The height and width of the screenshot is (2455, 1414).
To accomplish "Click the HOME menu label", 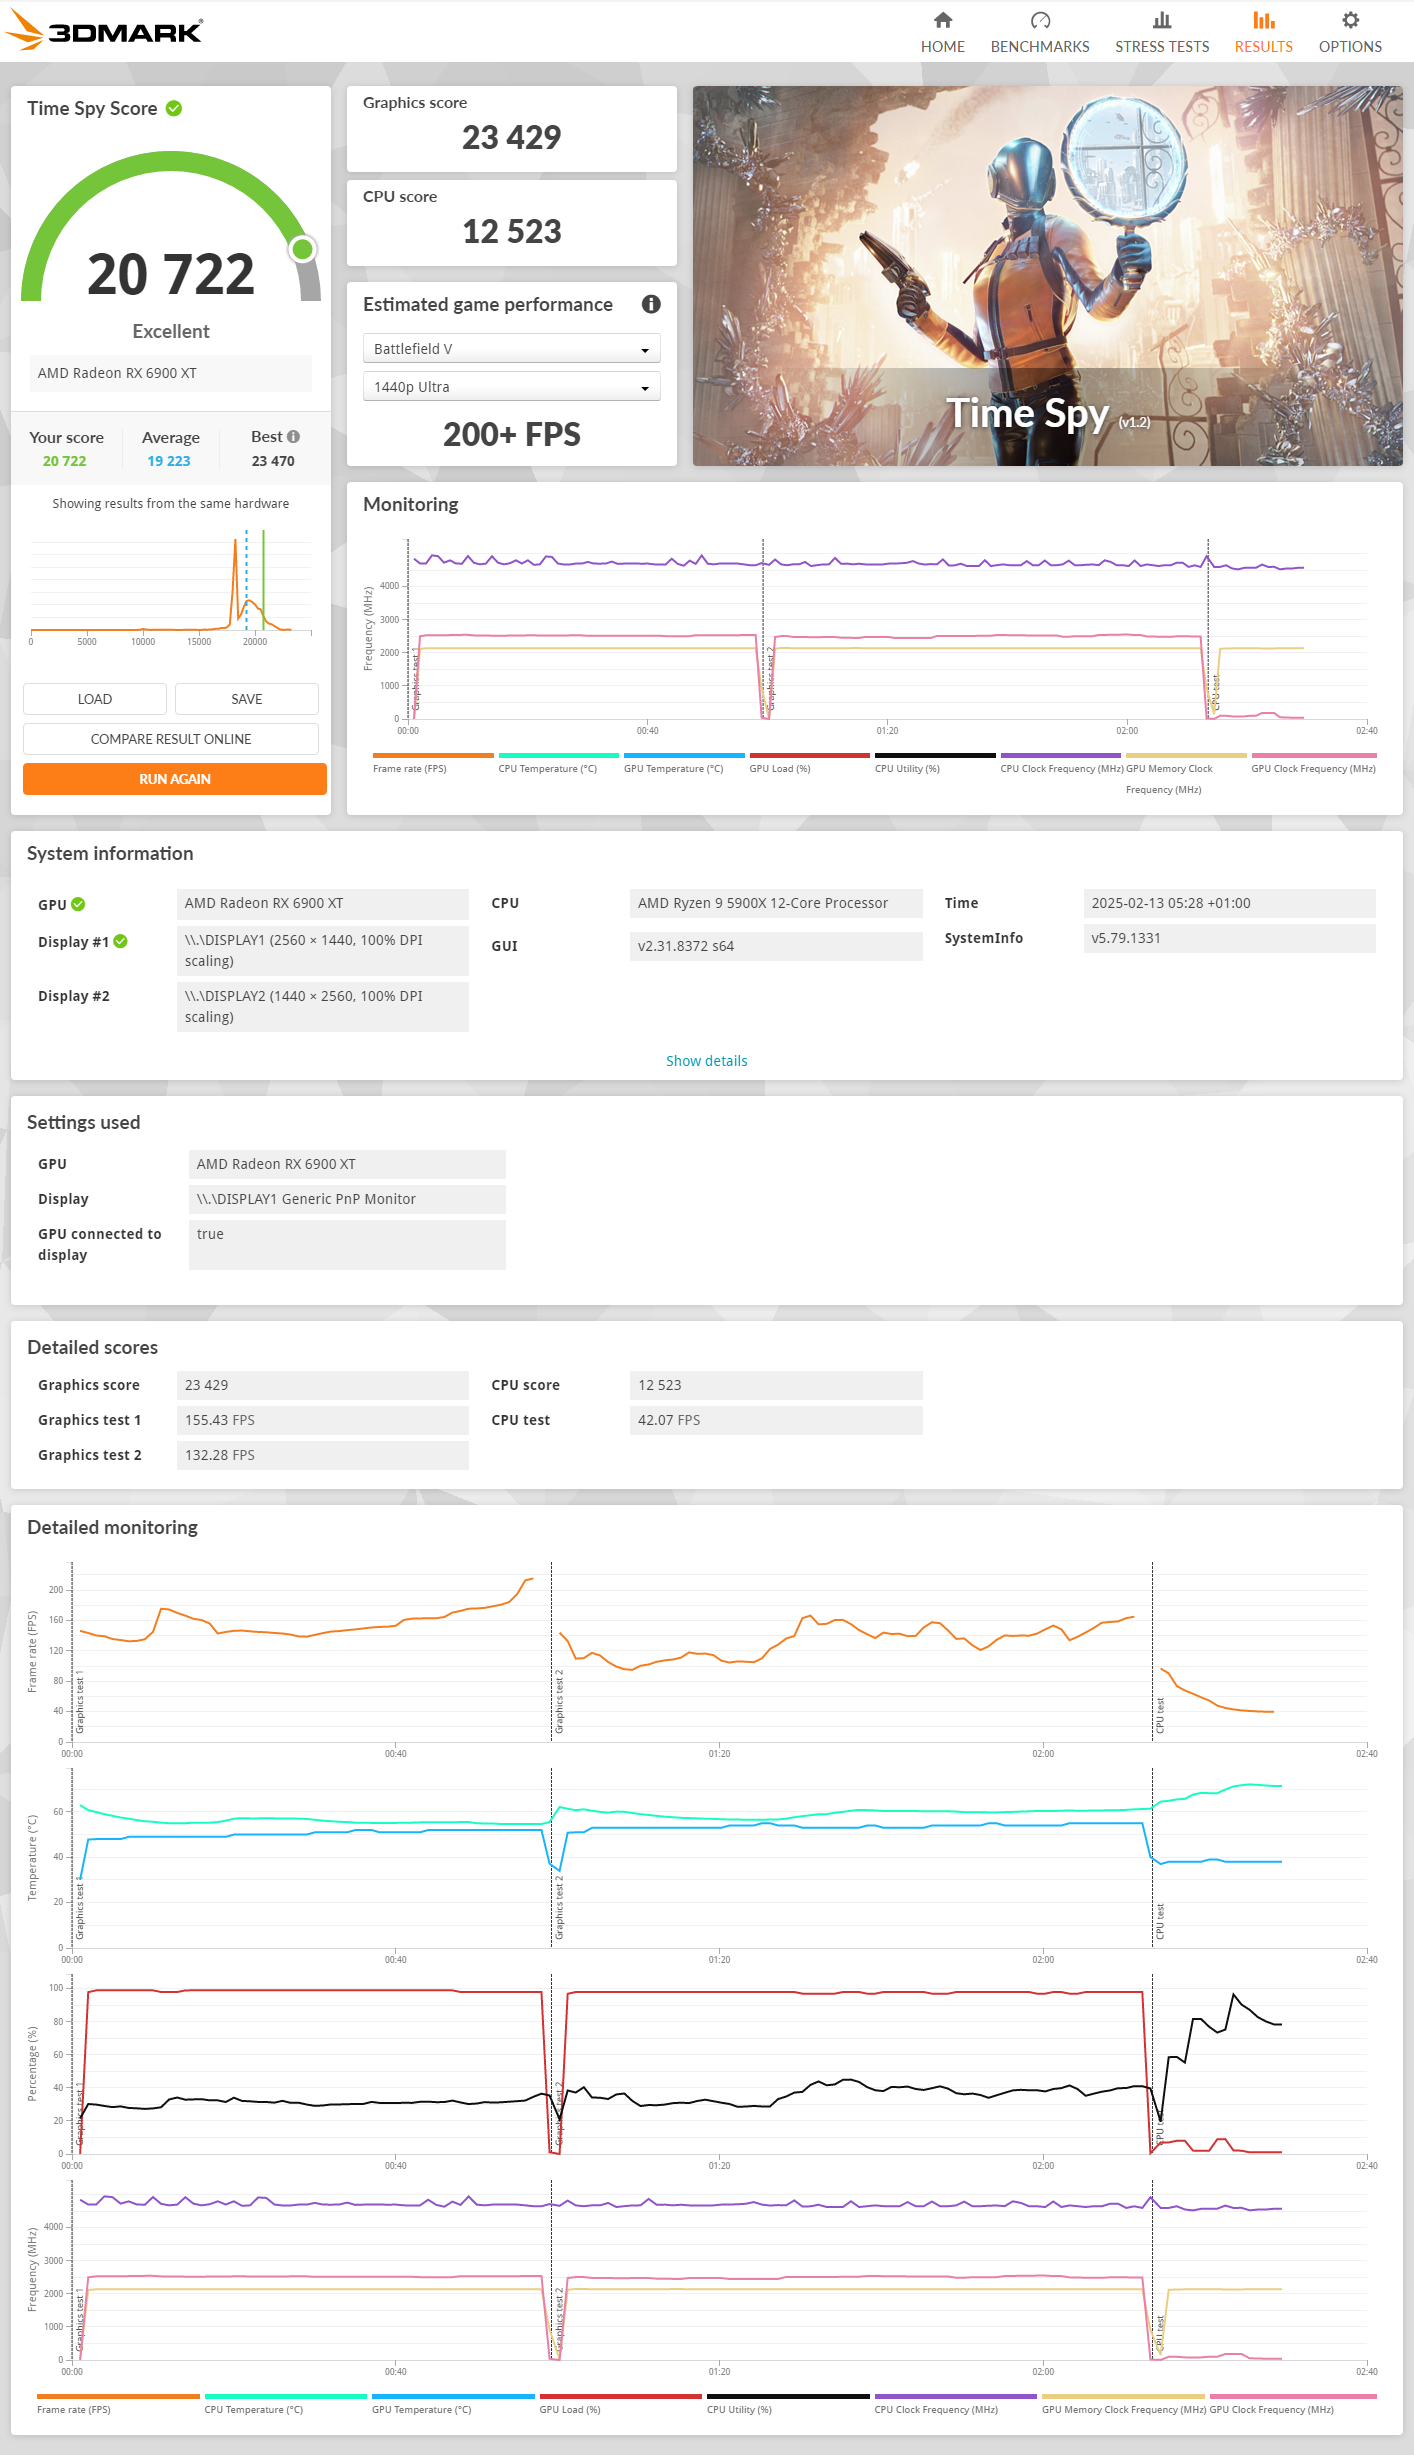I will 943,47.
